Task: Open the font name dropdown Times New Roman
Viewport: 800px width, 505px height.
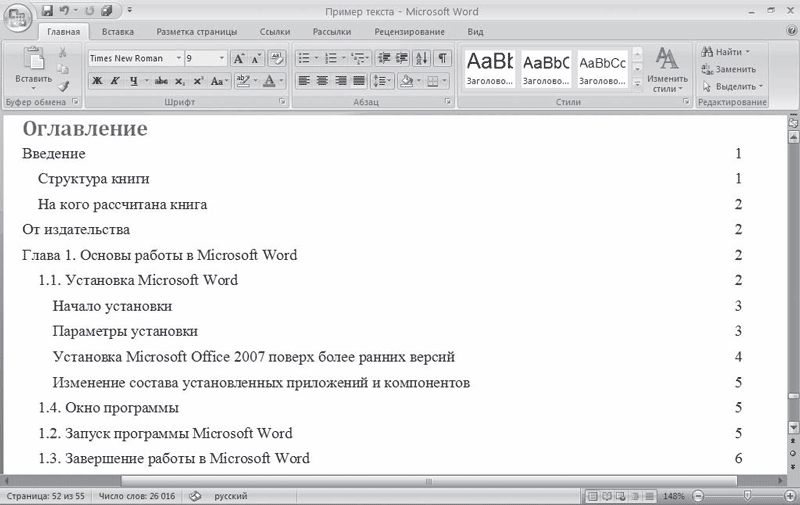Action: coord(179,58)
